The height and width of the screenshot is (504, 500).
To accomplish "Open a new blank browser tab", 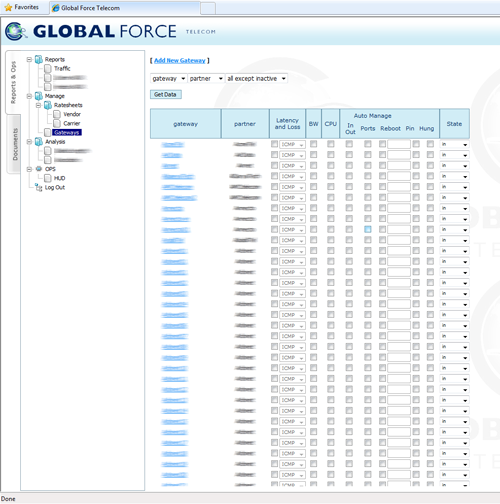I will (208, 8).
